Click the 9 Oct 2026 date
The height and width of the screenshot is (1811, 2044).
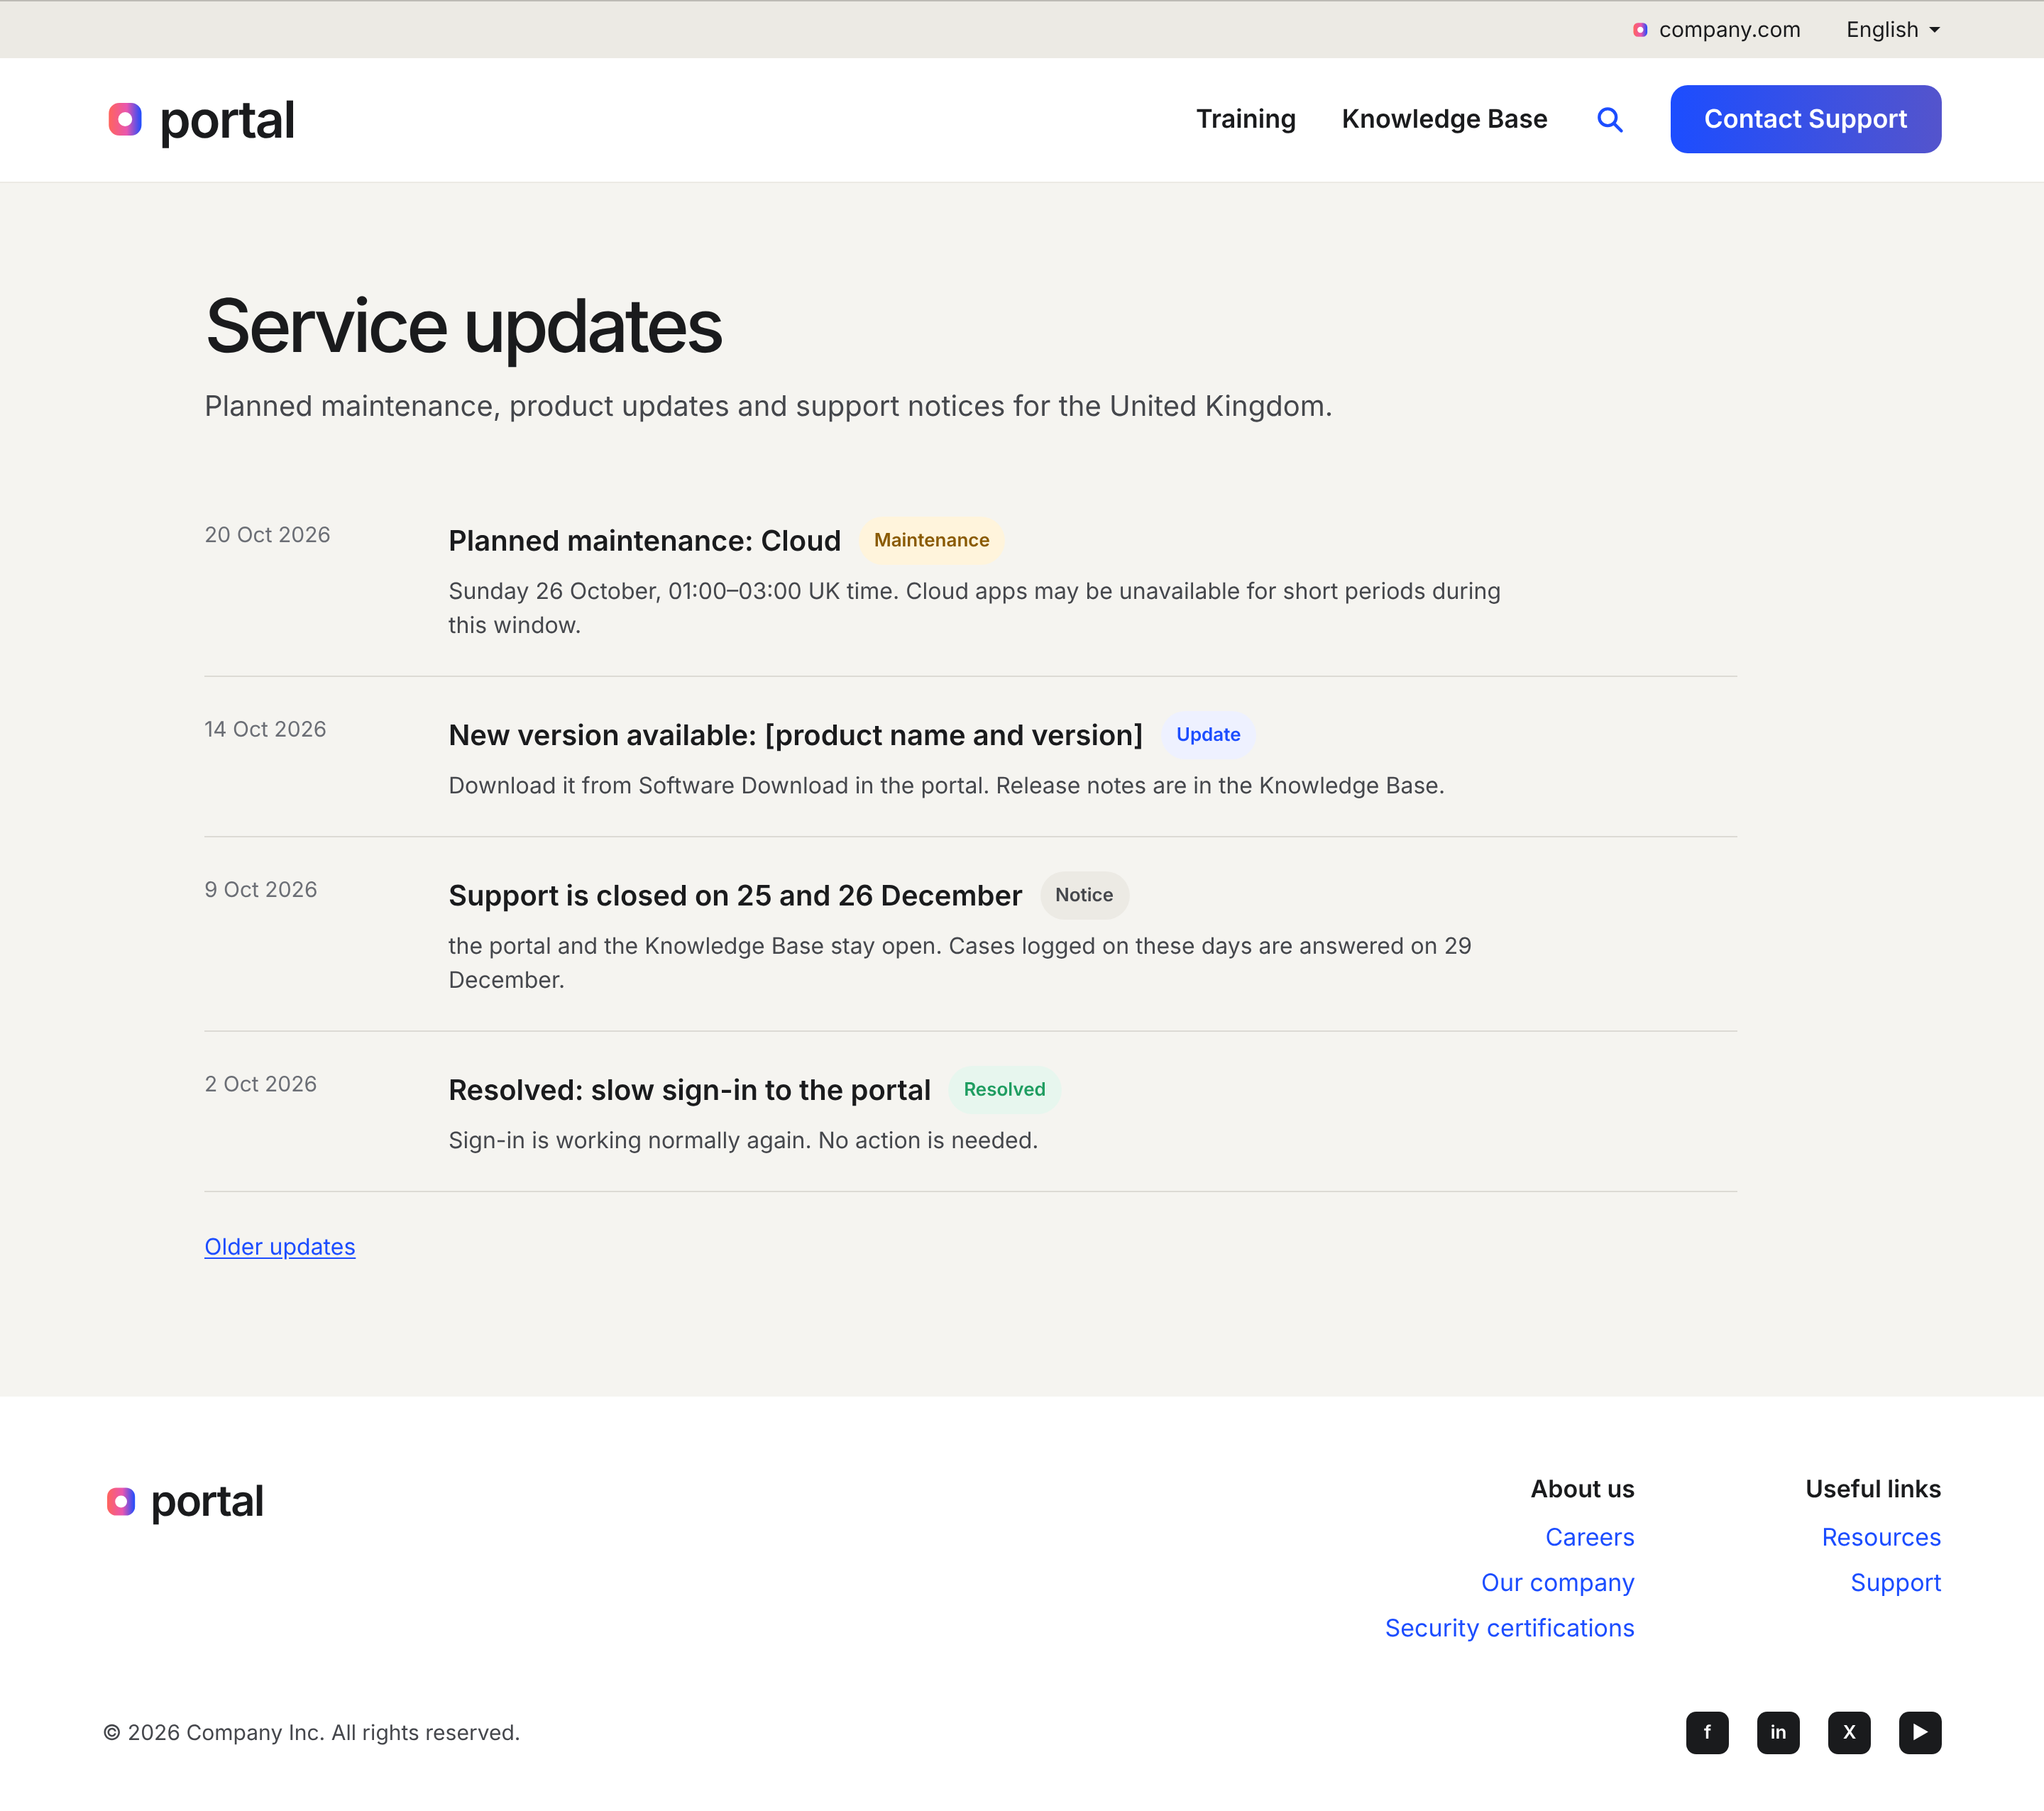261,890
